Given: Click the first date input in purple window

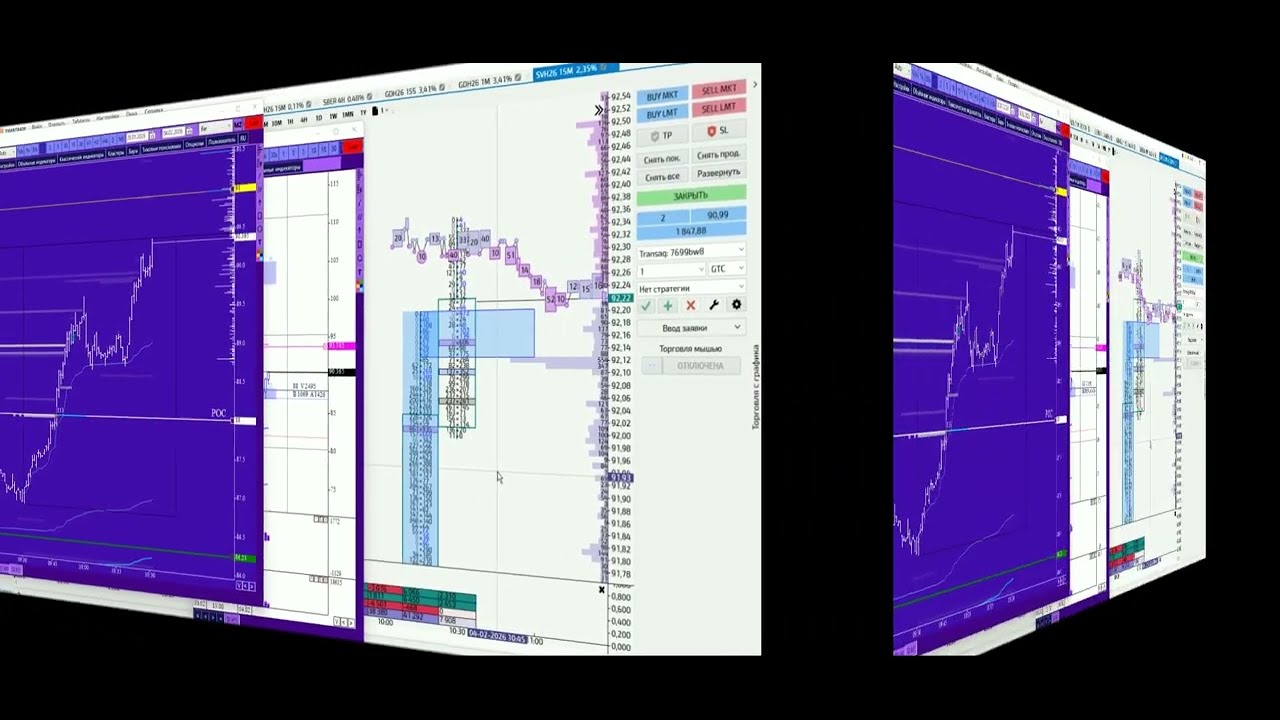Looking at the screenshot, I should 137,136.
